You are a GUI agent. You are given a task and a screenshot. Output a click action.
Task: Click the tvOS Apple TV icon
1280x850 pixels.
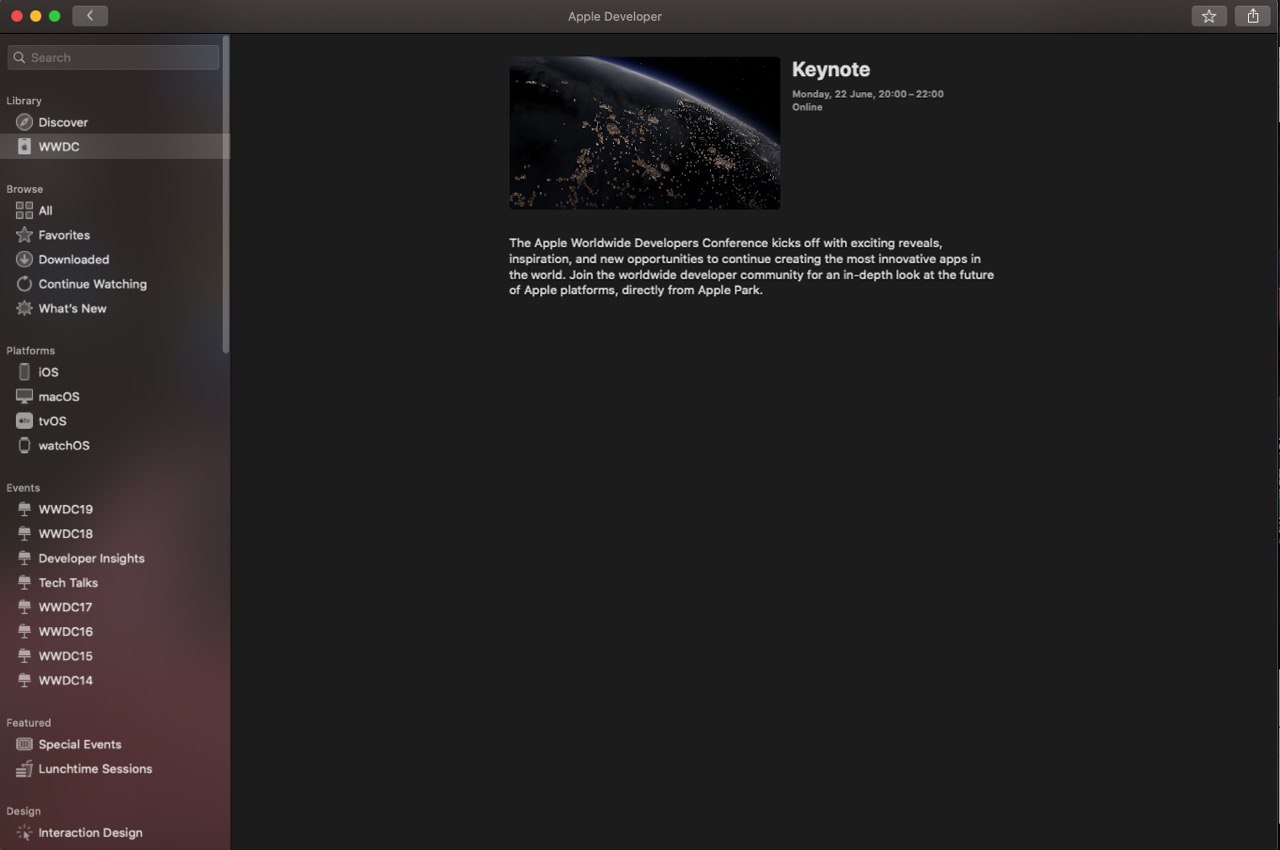pyautogui.click(x=24, y=421)
